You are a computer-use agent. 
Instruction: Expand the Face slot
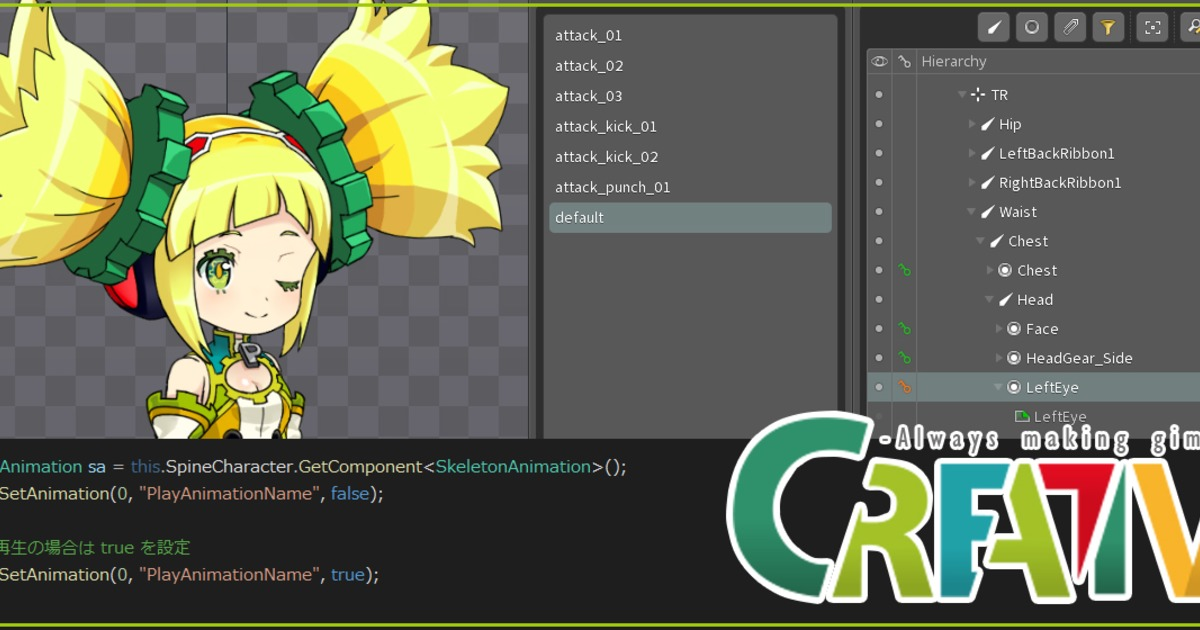[999, 329]
